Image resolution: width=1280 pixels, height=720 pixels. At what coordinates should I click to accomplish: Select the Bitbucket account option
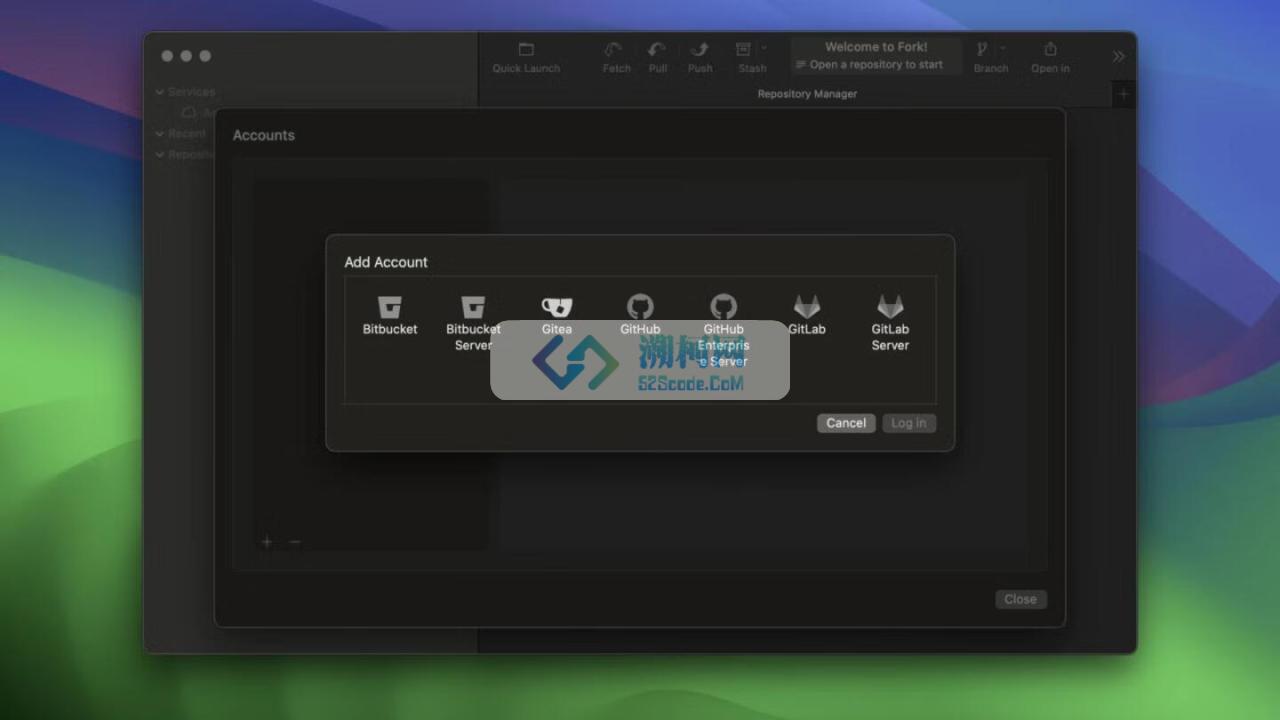click(x=390, y=315)
